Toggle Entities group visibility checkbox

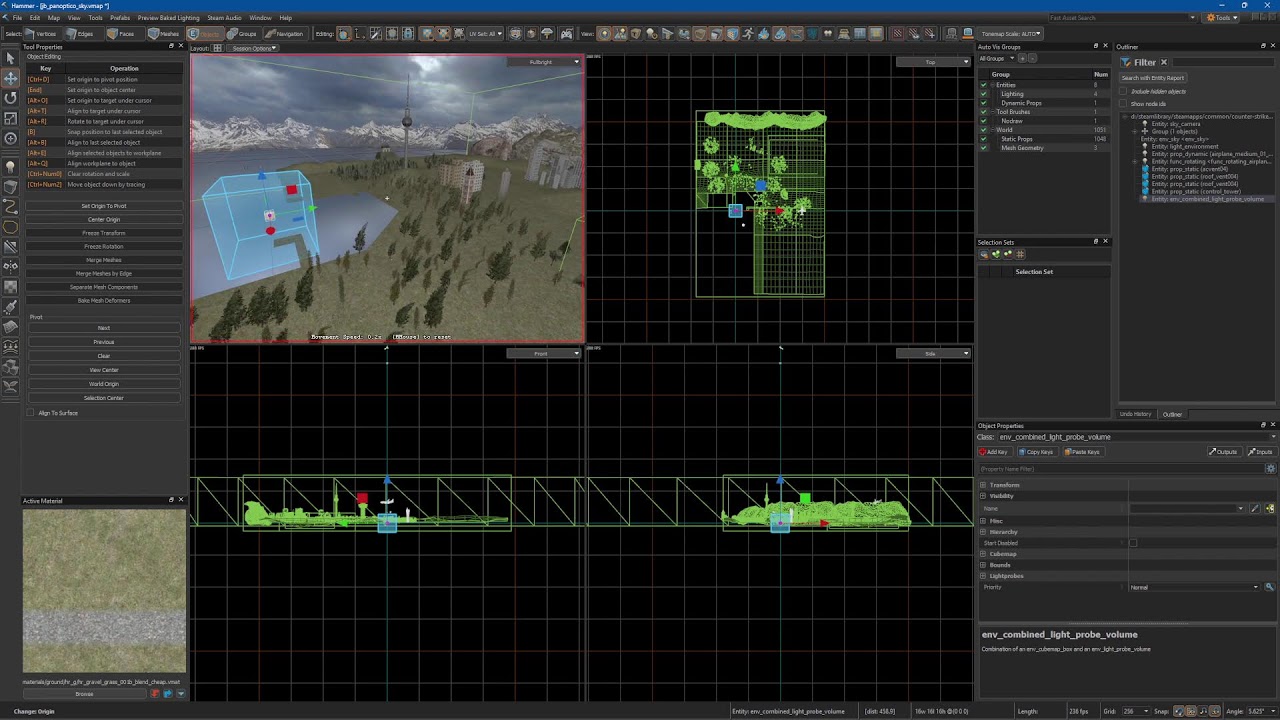tap(984, 85)
